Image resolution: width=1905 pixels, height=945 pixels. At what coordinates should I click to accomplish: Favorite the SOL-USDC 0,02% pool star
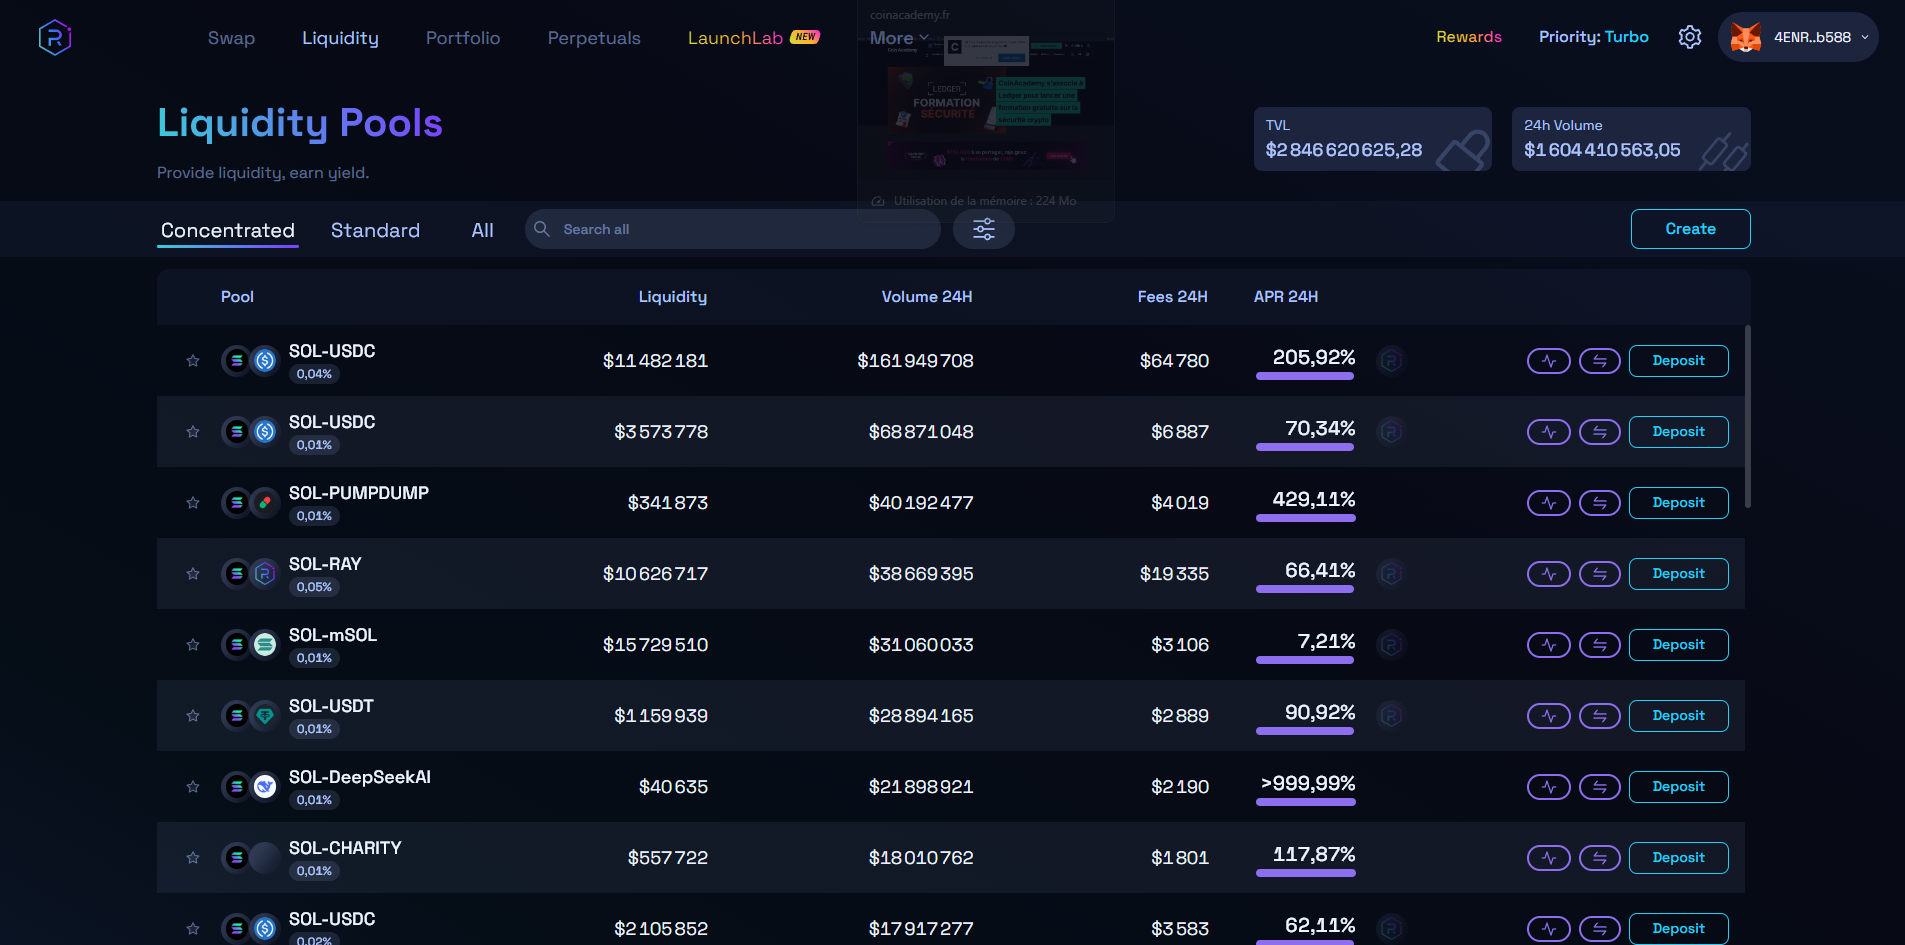coord(193,929)
